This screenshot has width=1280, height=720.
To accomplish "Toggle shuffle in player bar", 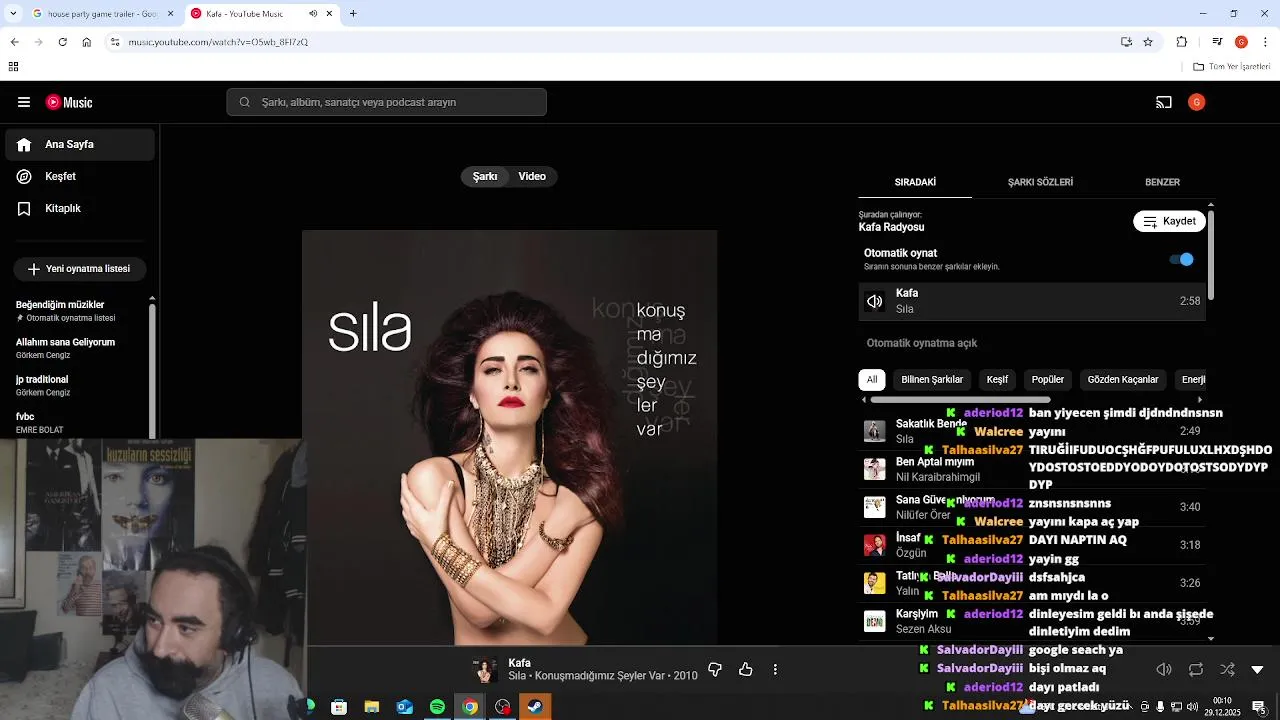I will 1227,669.
